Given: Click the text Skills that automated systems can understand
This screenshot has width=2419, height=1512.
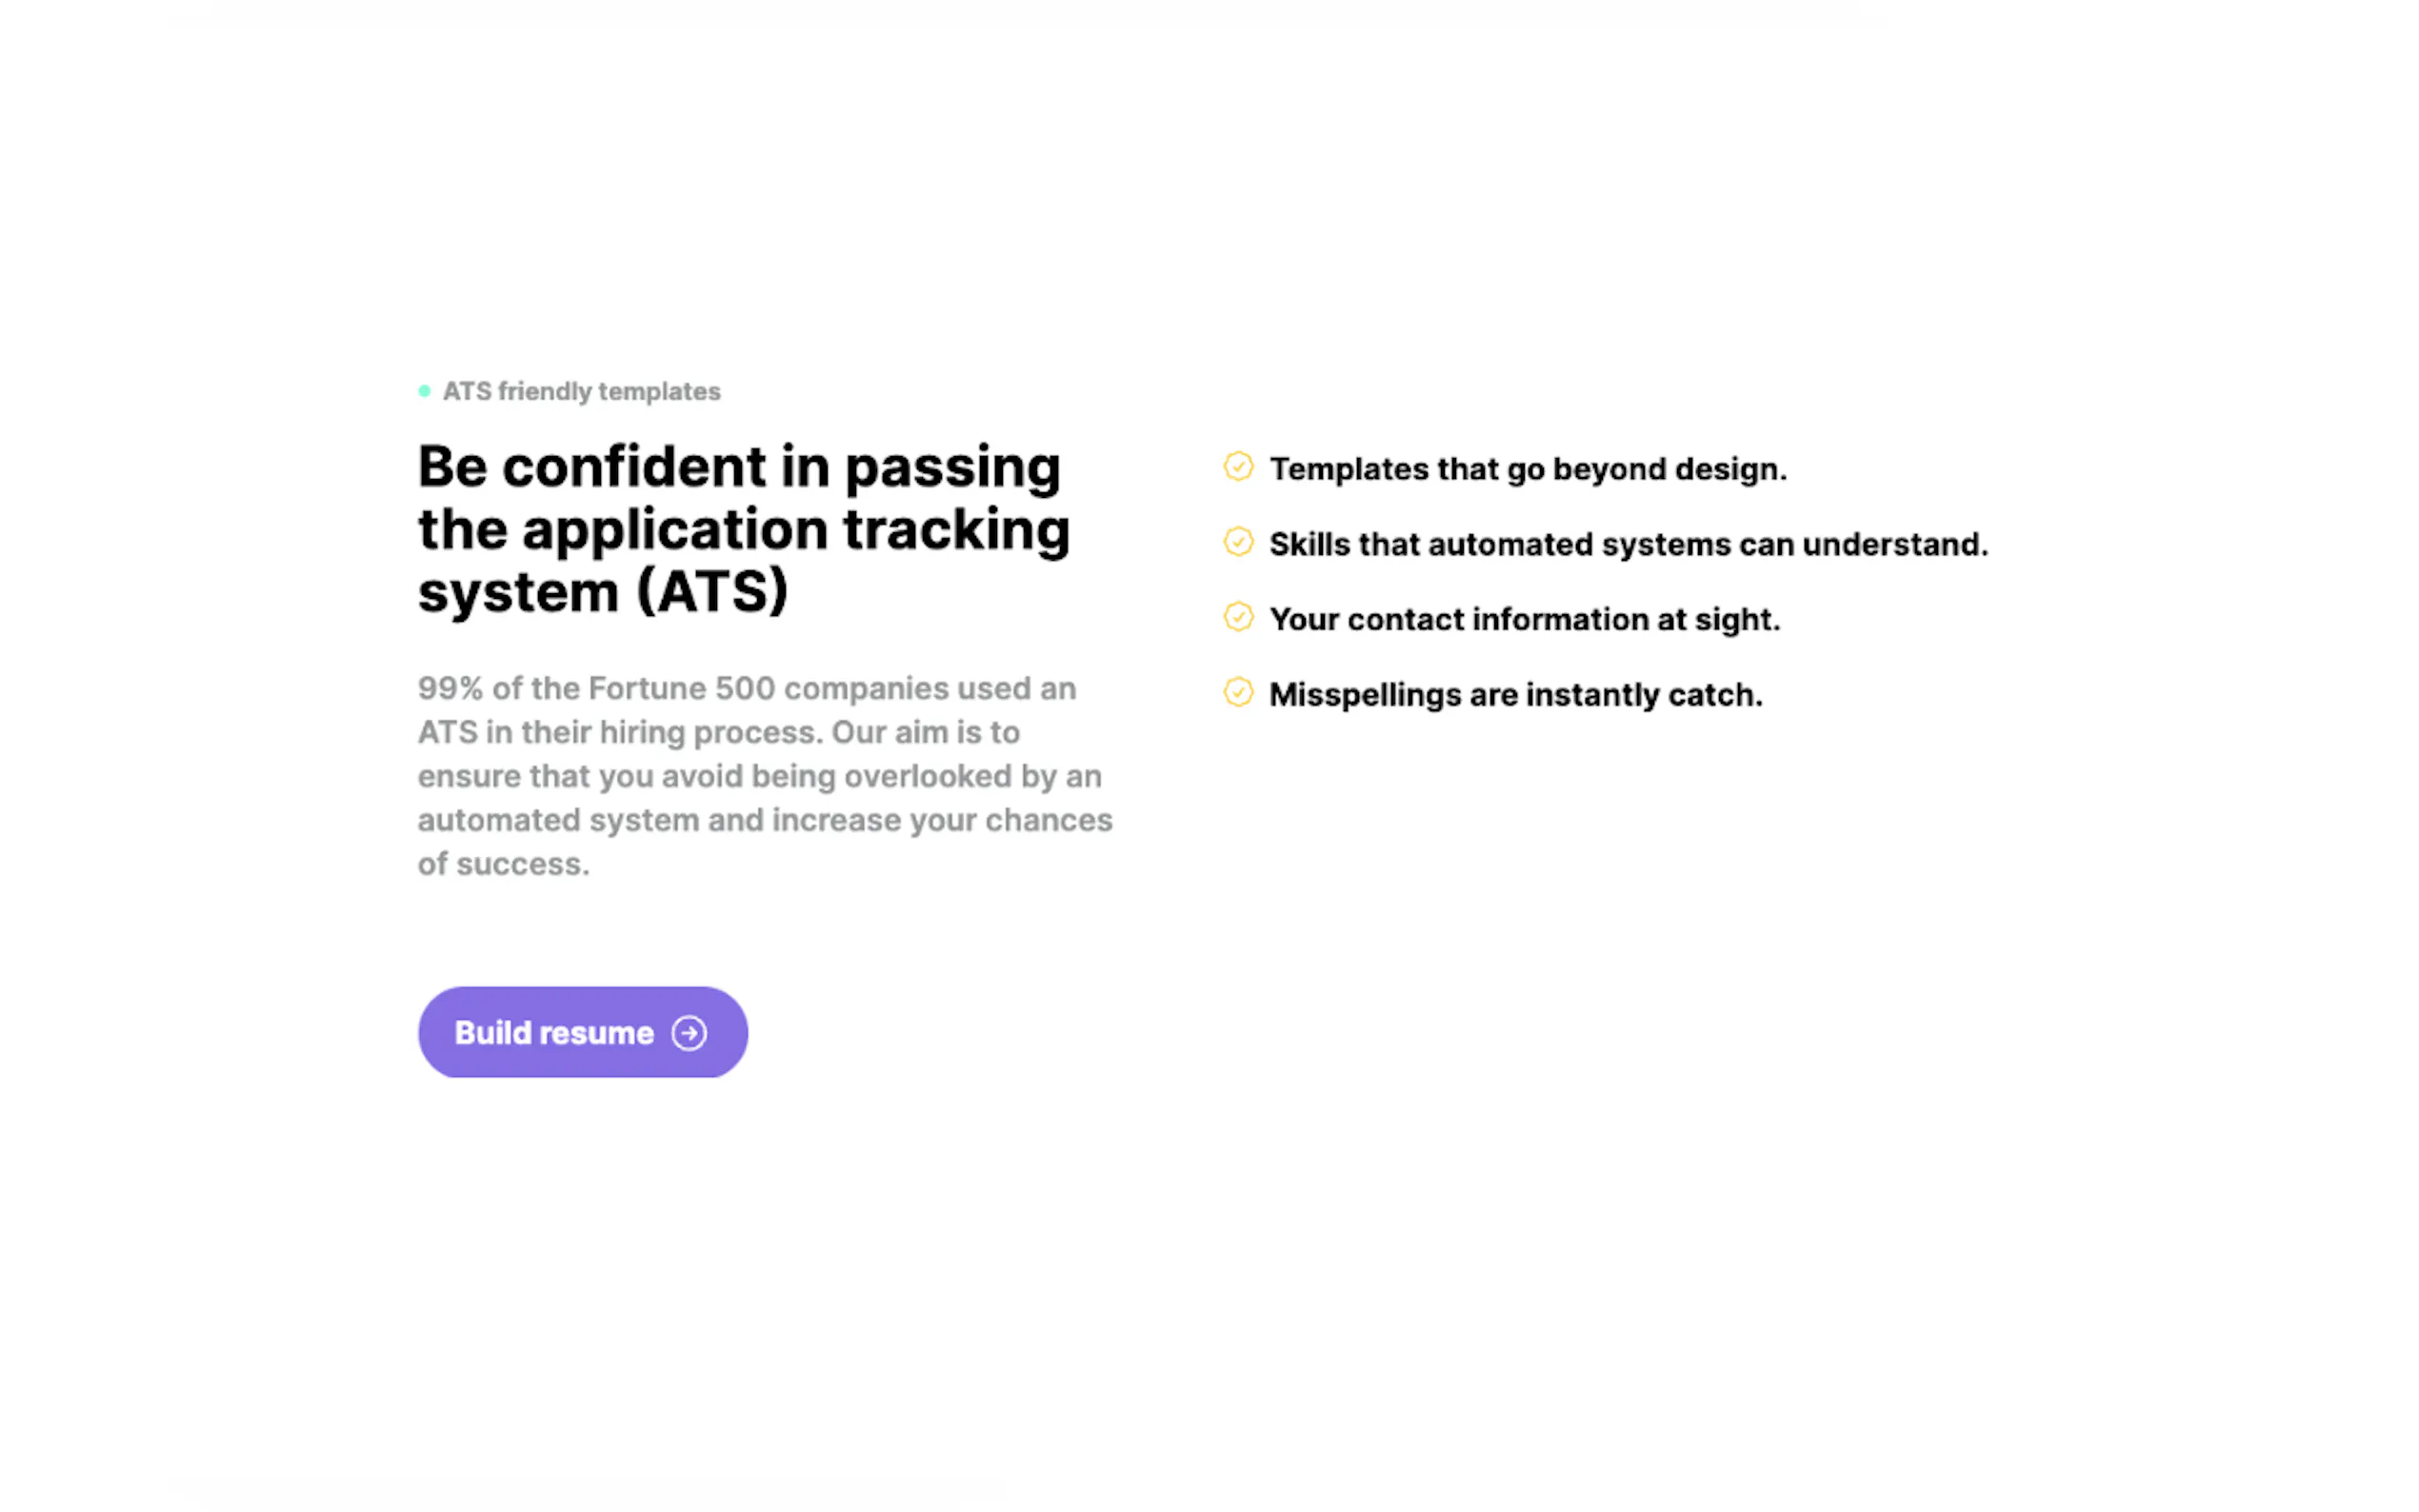Looking at the screenshot, I should click(1629, 544).
